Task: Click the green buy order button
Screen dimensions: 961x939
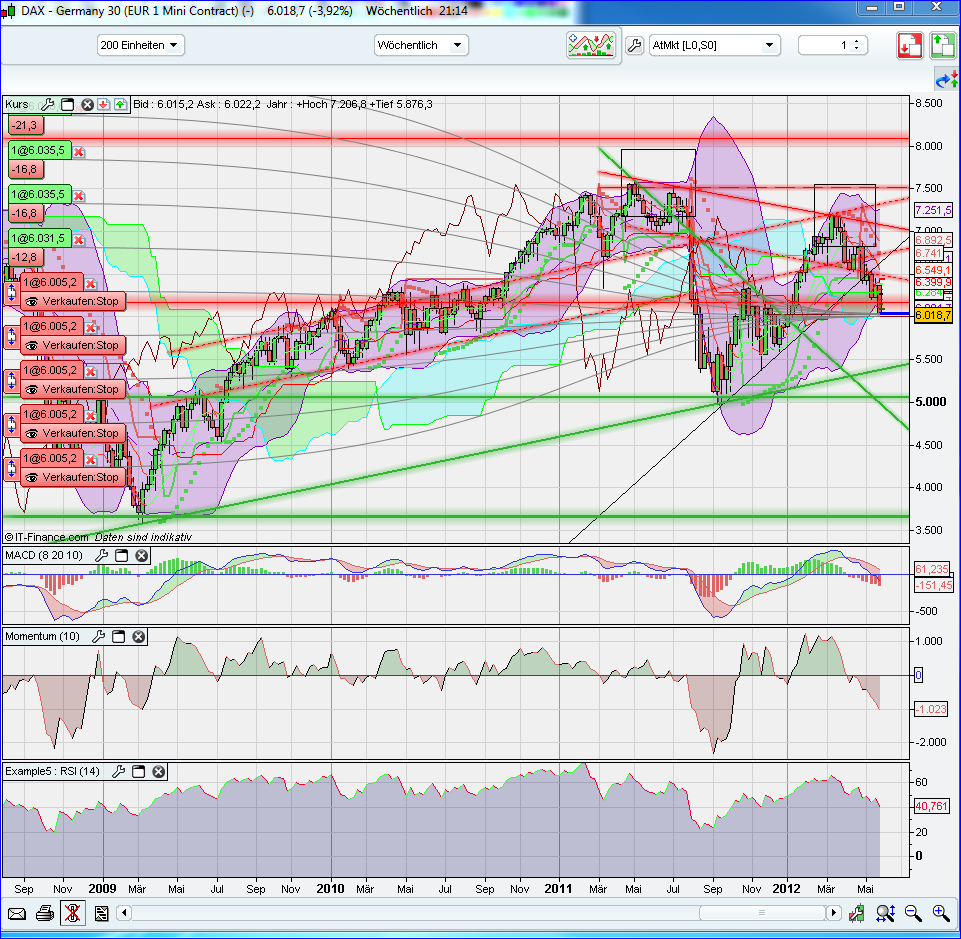Action: 942,45
